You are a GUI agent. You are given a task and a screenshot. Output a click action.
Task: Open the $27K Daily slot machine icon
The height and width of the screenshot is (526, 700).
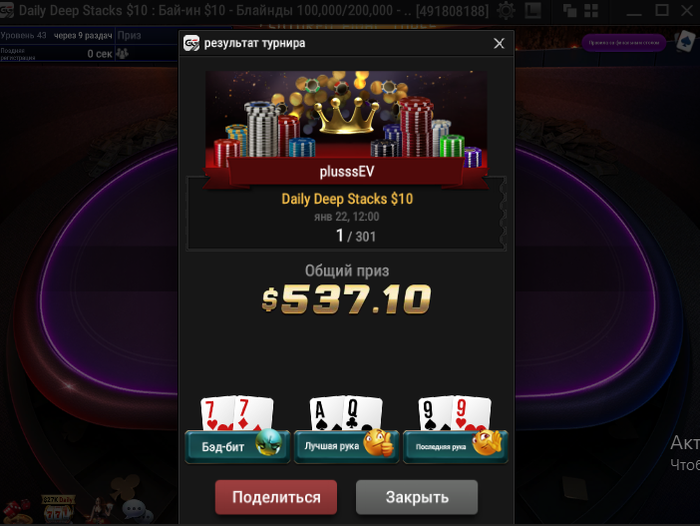pos(58,509)
